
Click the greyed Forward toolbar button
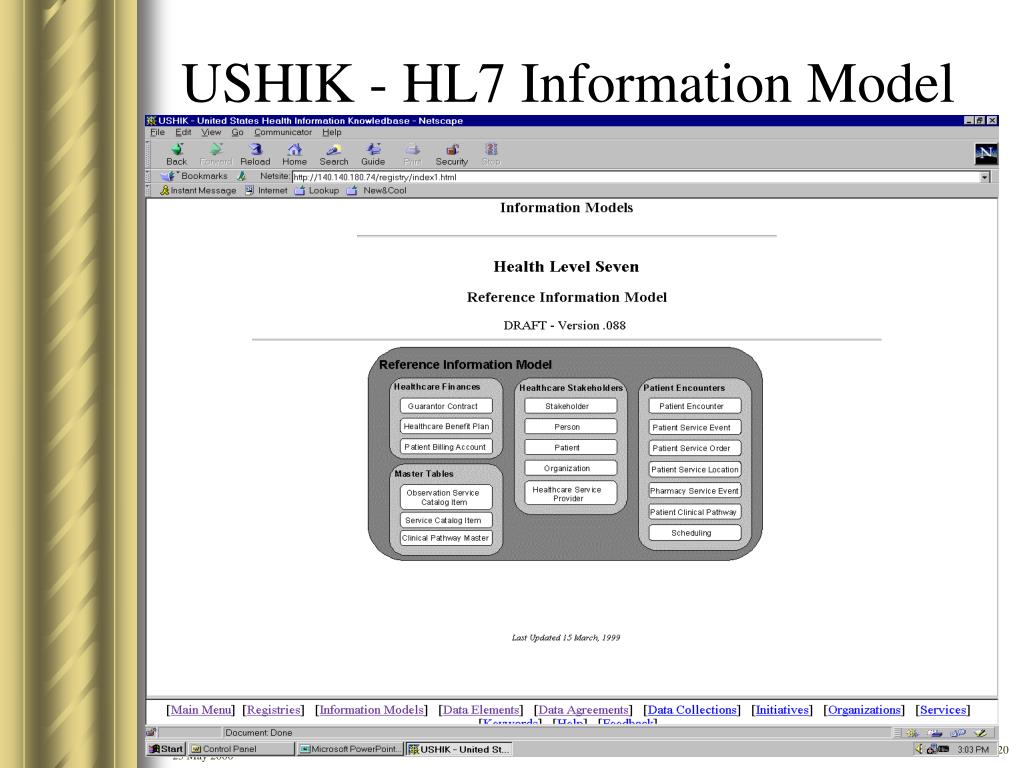point(216,155)
